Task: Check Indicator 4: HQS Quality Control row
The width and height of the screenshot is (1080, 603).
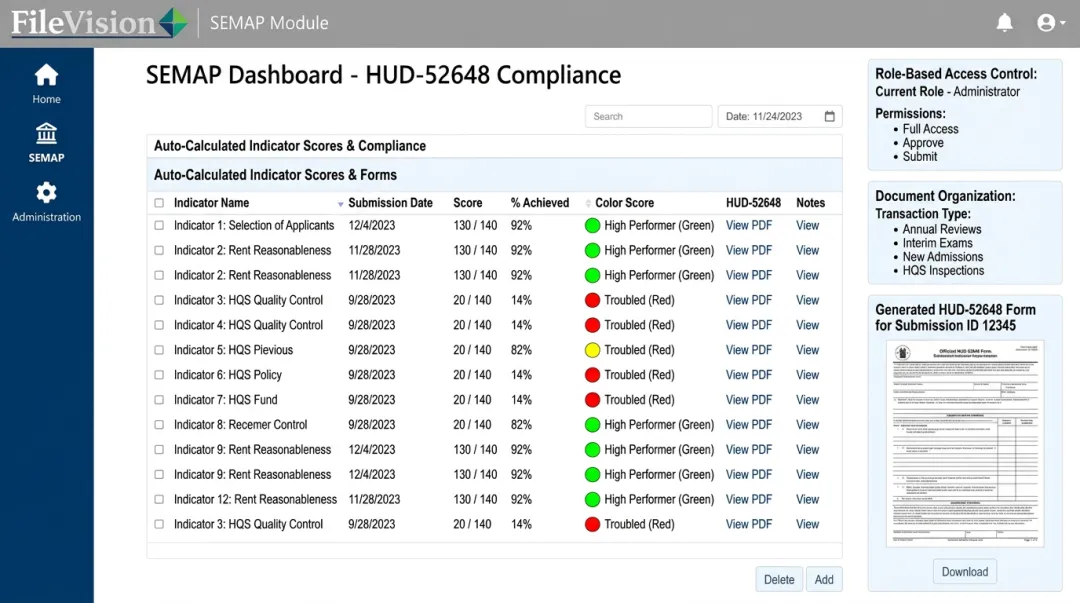Action: click(x=159, y=325)
